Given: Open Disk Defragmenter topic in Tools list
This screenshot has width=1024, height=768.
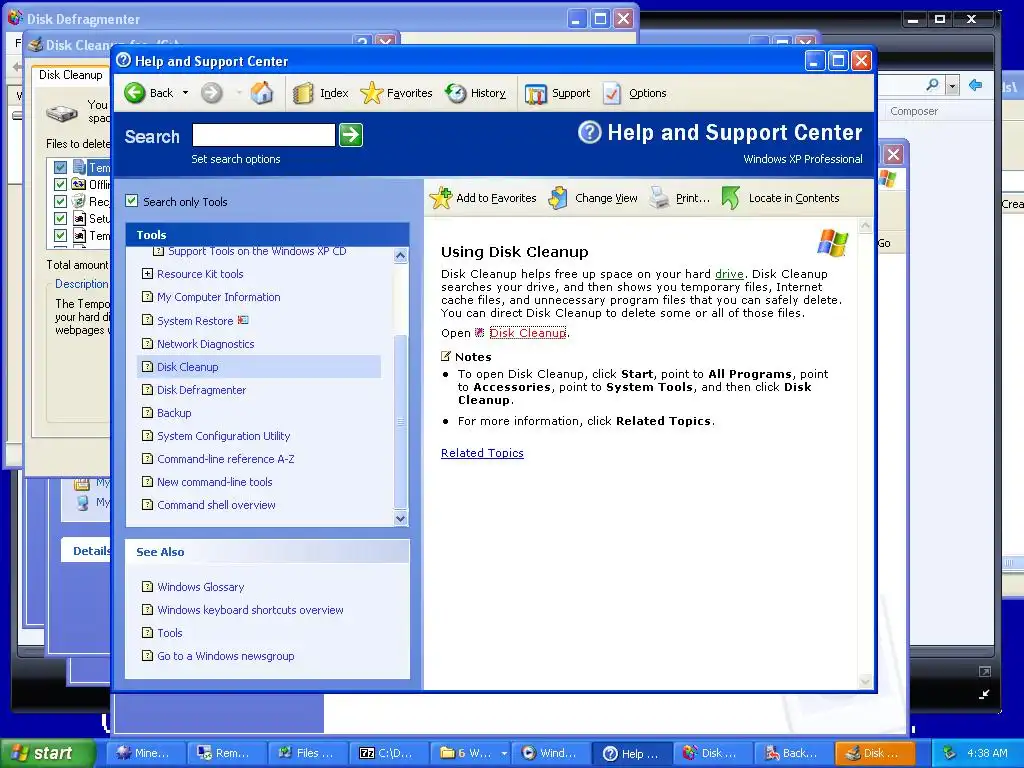Looking at the screenshot, I should [201, 390].
